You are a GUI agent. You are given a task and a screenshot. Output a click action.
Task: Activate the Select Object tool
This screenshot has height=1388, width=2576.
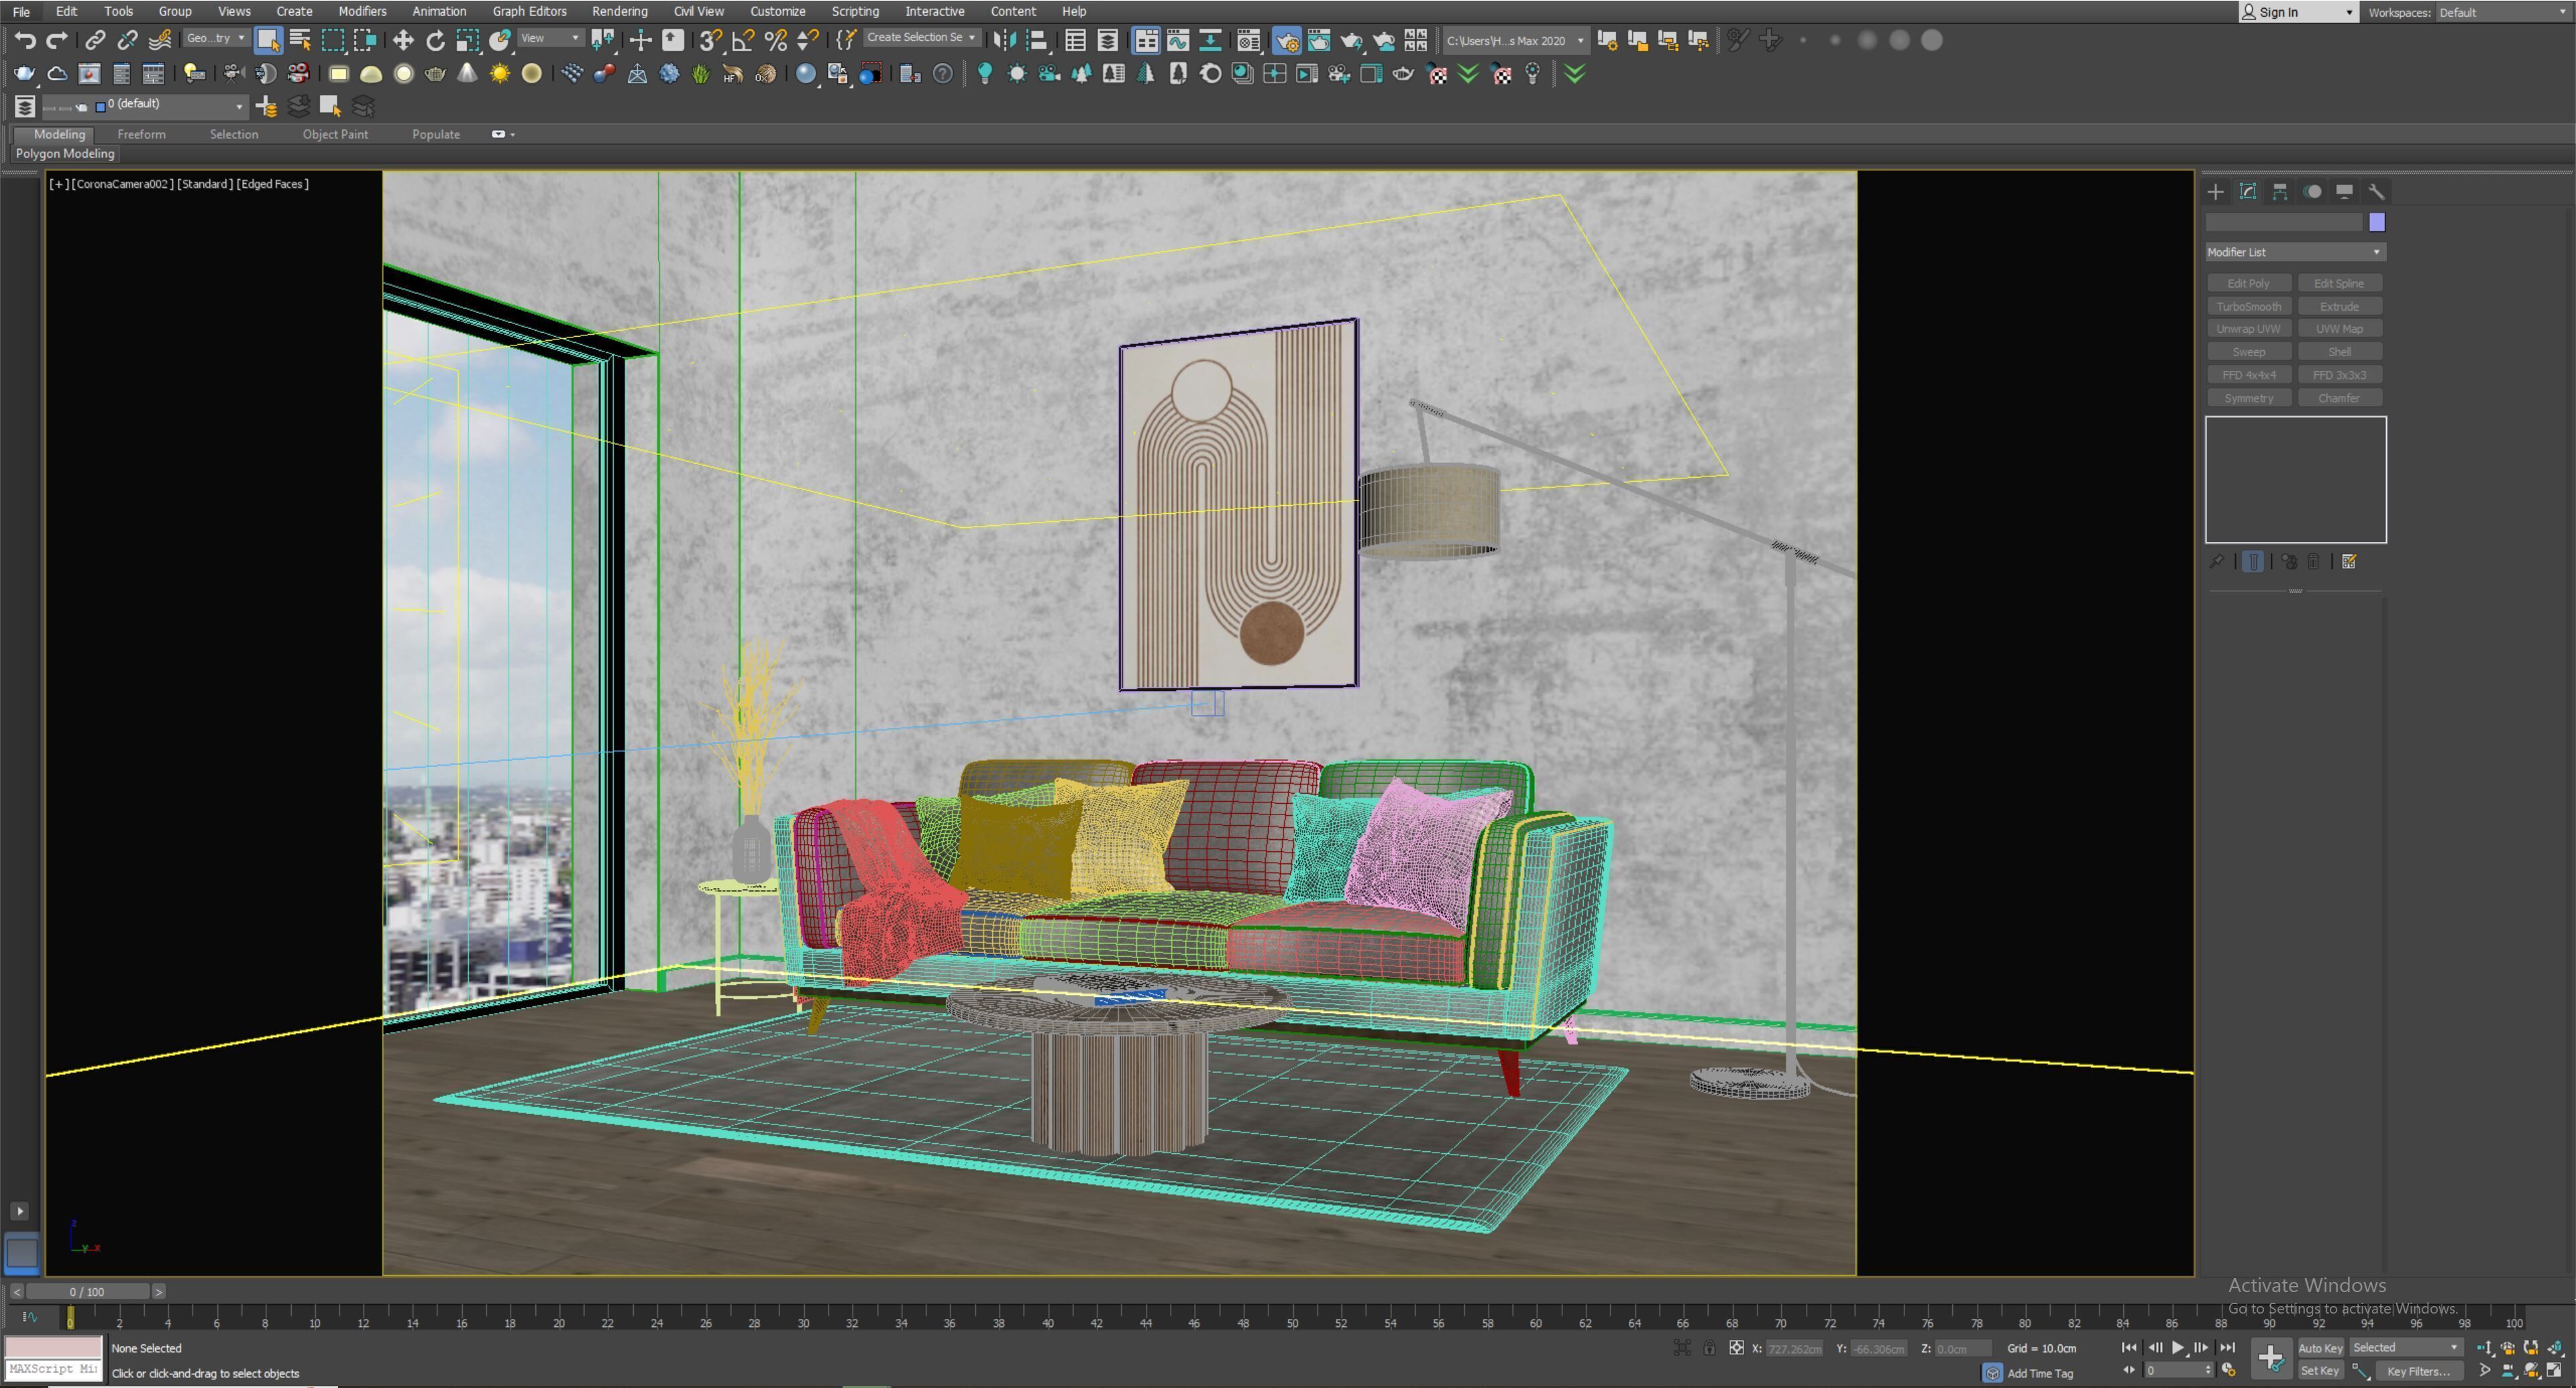(x=268, y=40)
